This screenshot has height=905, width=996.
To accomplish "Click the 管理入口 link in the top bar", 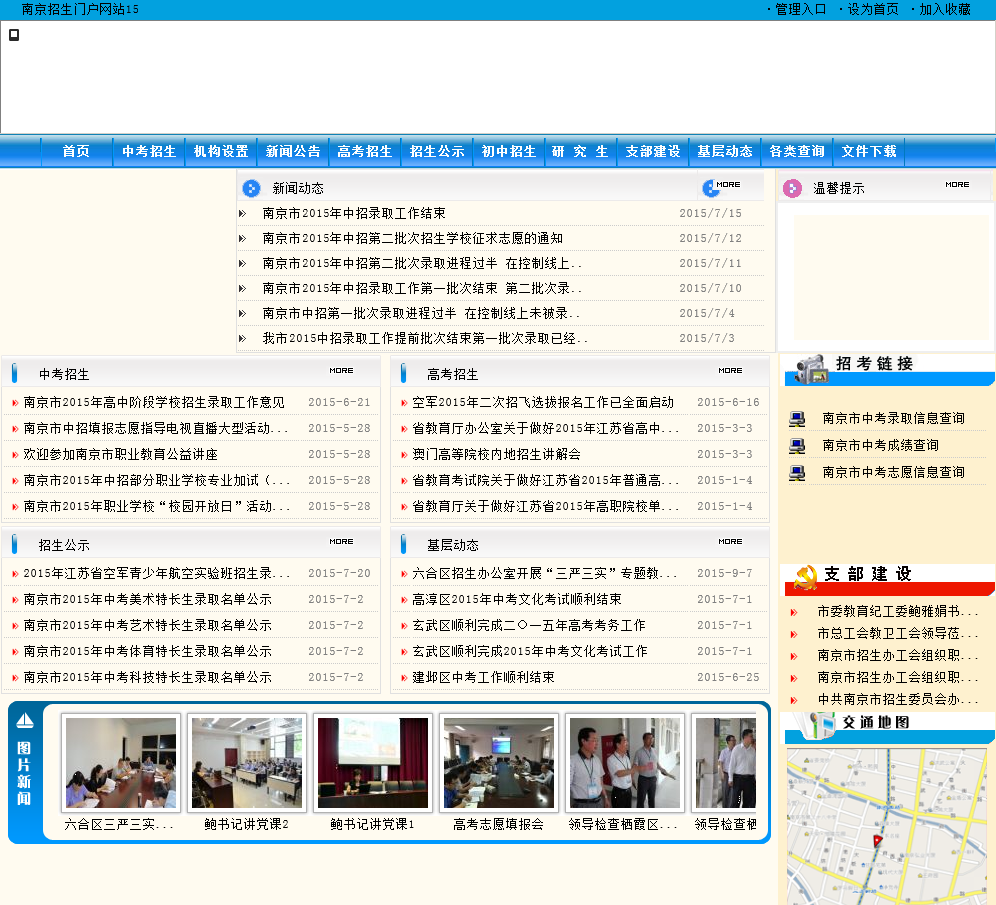I will click(800, 10).
